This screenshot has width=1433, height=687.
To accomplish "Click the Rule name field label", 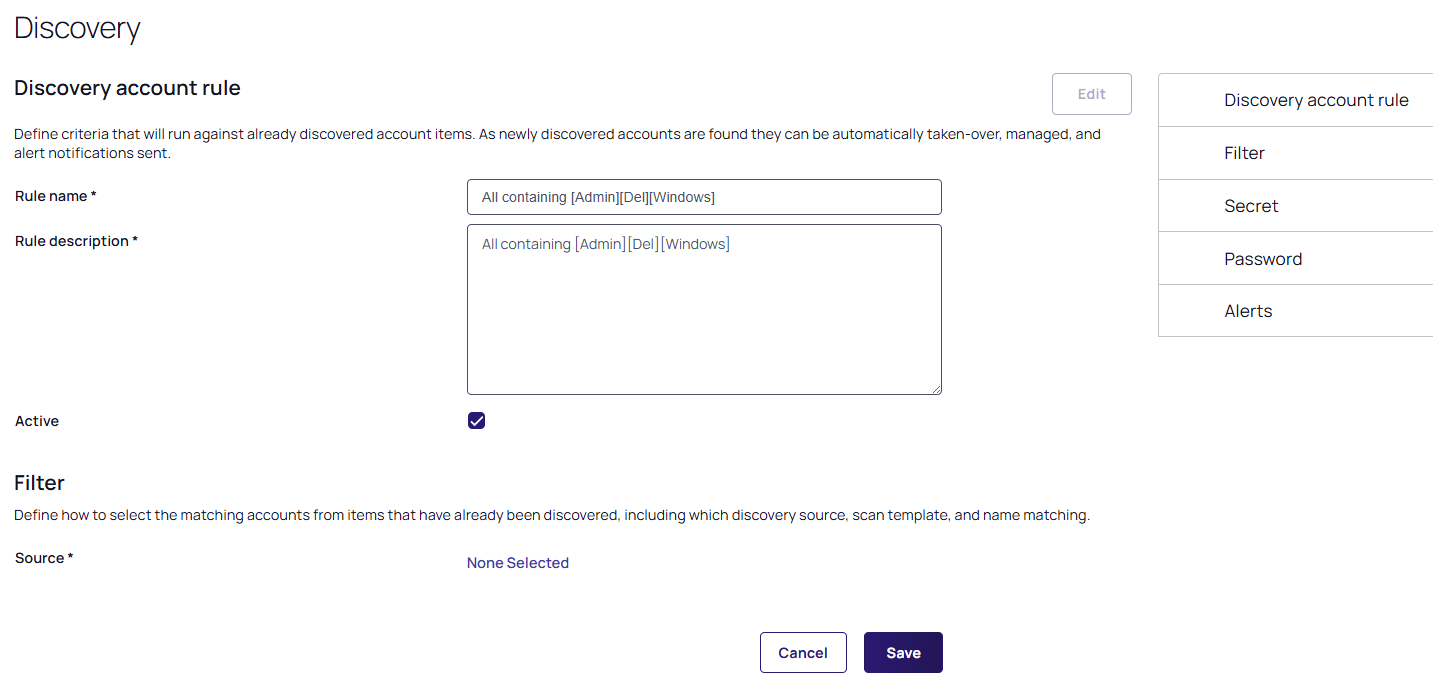I will 56,196.
